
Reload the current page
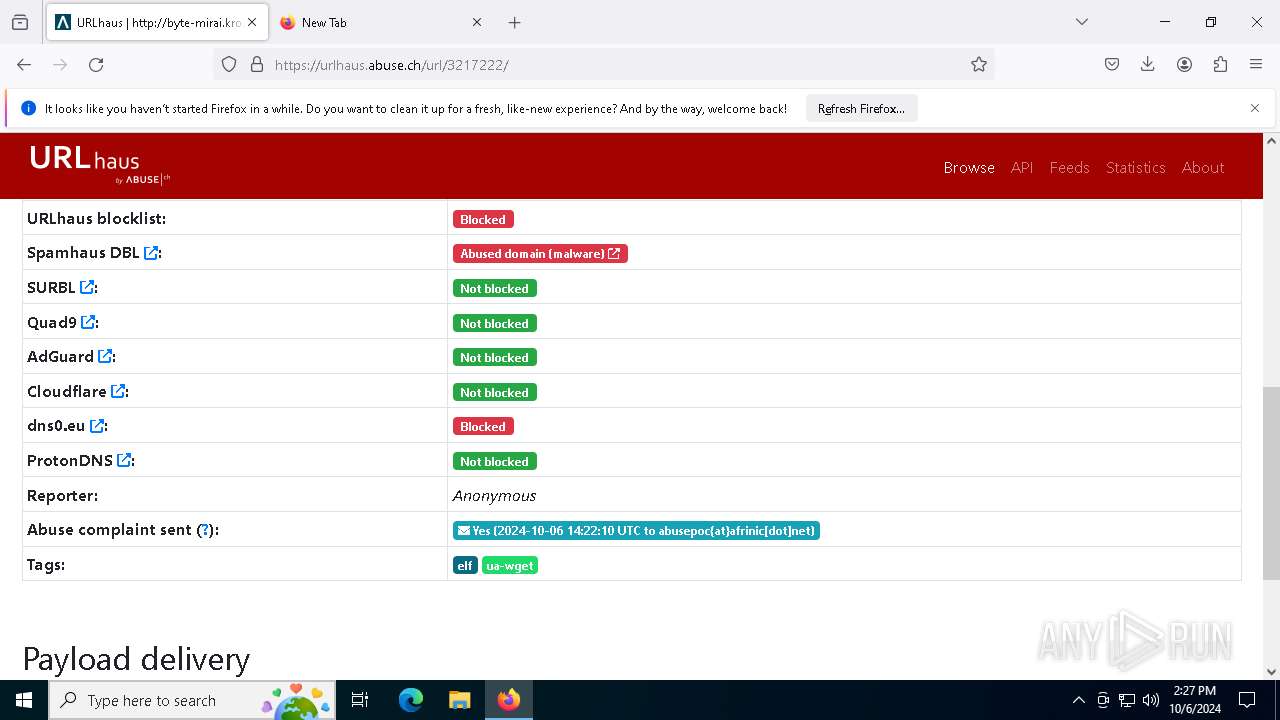coord(96,64)
